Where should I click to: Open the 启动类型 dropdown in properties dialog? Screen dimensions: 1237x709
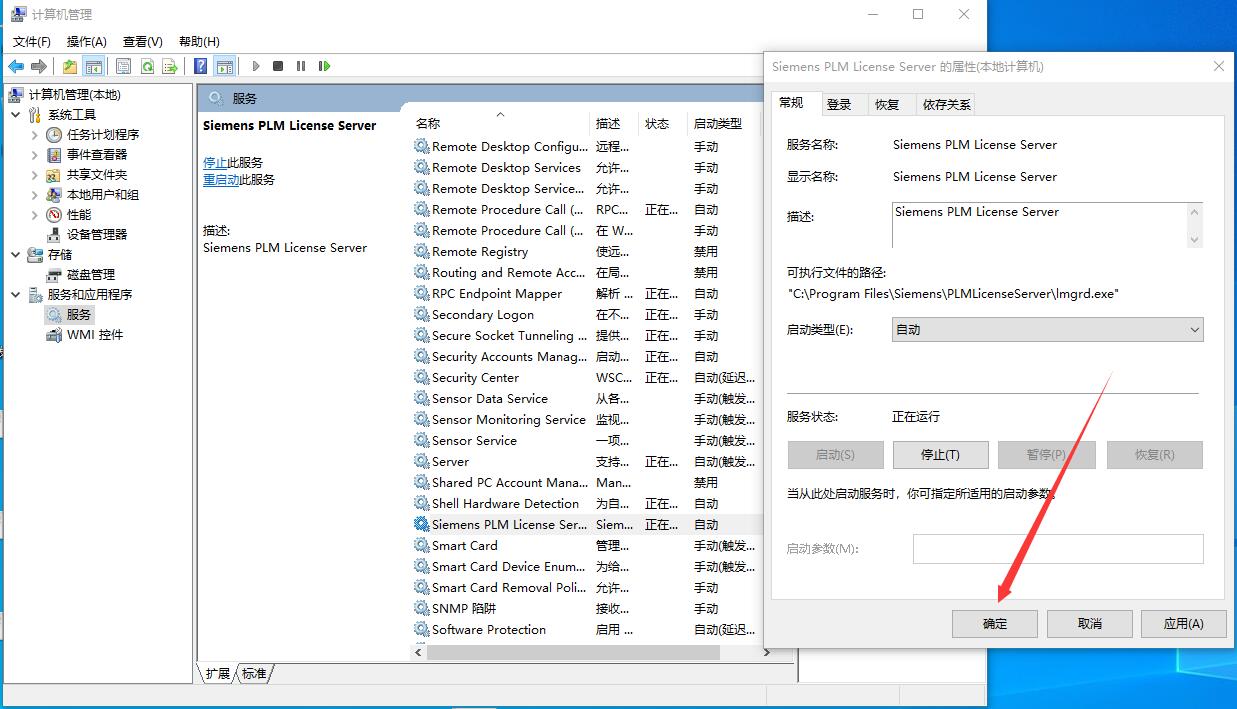coord(1047,329)
